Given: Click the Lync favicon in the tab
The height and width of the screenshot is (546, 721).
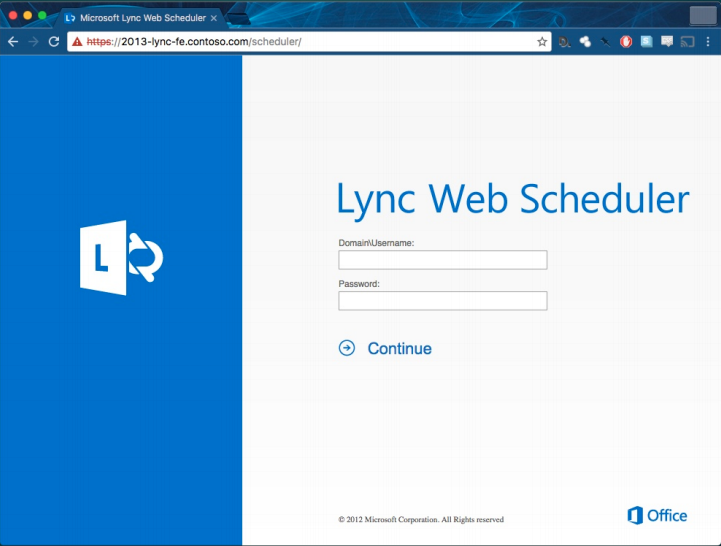Looking at the screenshot, I should tap(70, 18).
